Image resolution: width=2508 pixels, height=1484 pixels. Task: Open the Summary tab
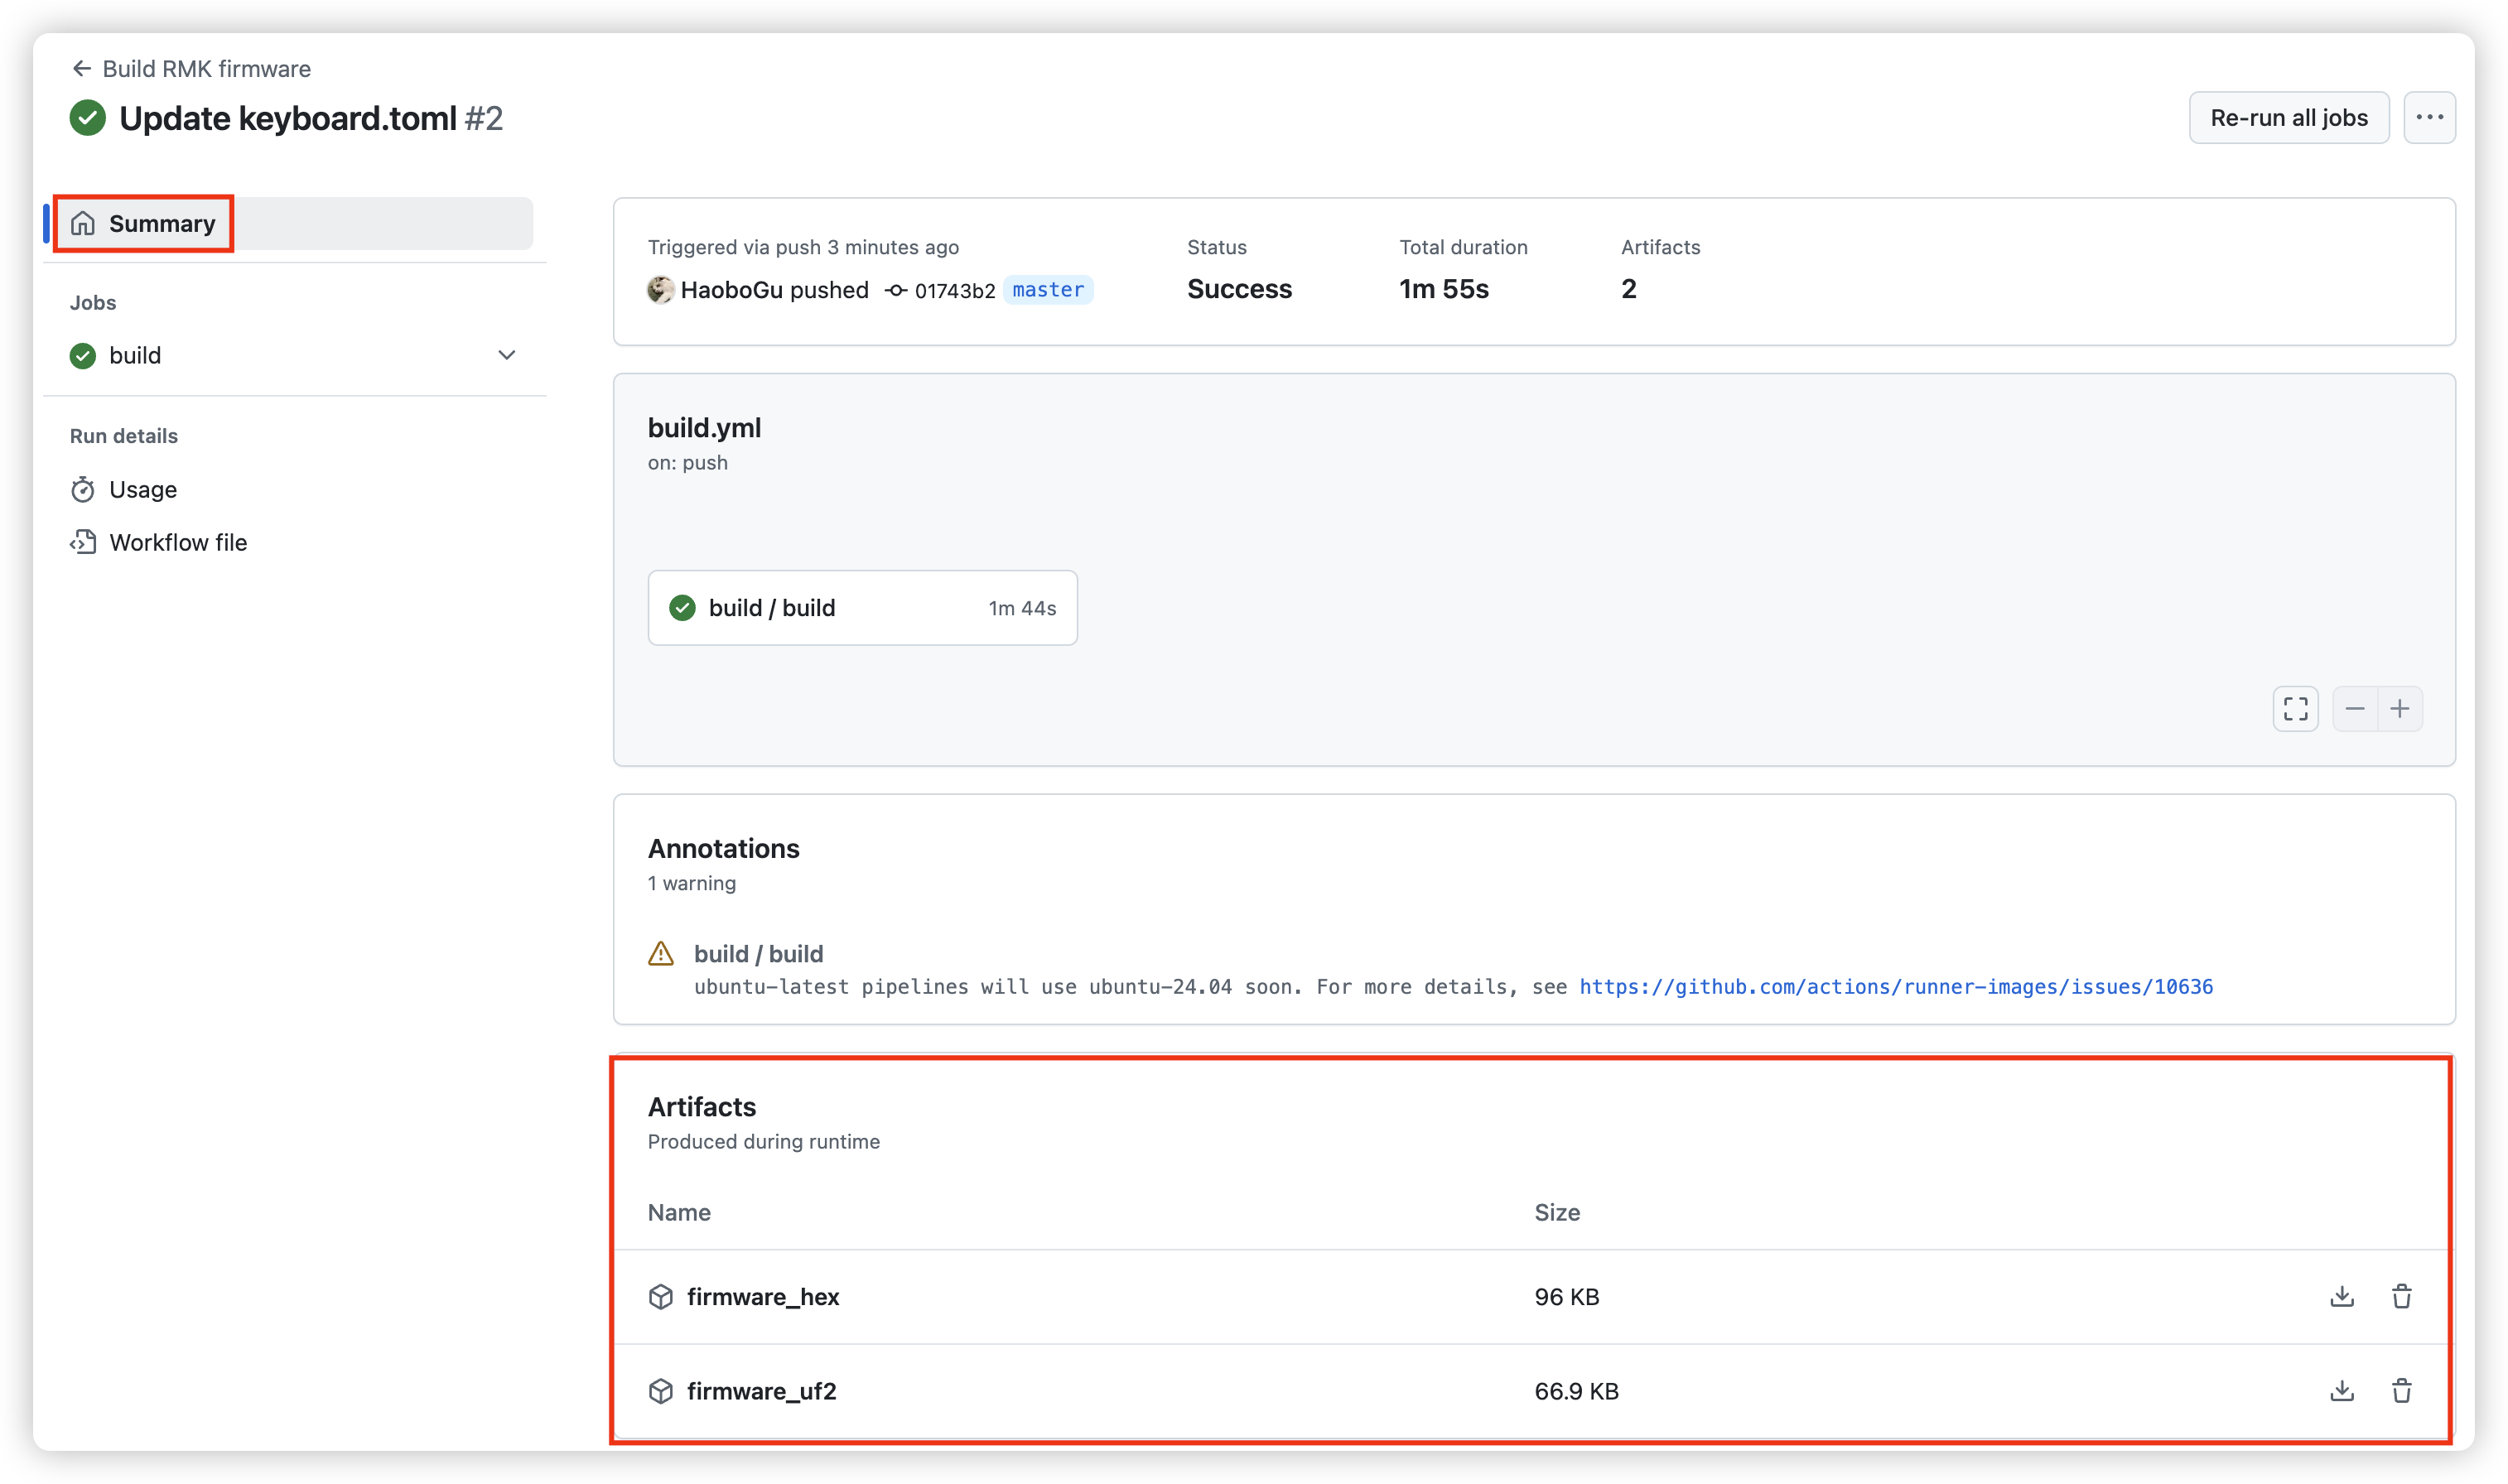tap(161, 224)
